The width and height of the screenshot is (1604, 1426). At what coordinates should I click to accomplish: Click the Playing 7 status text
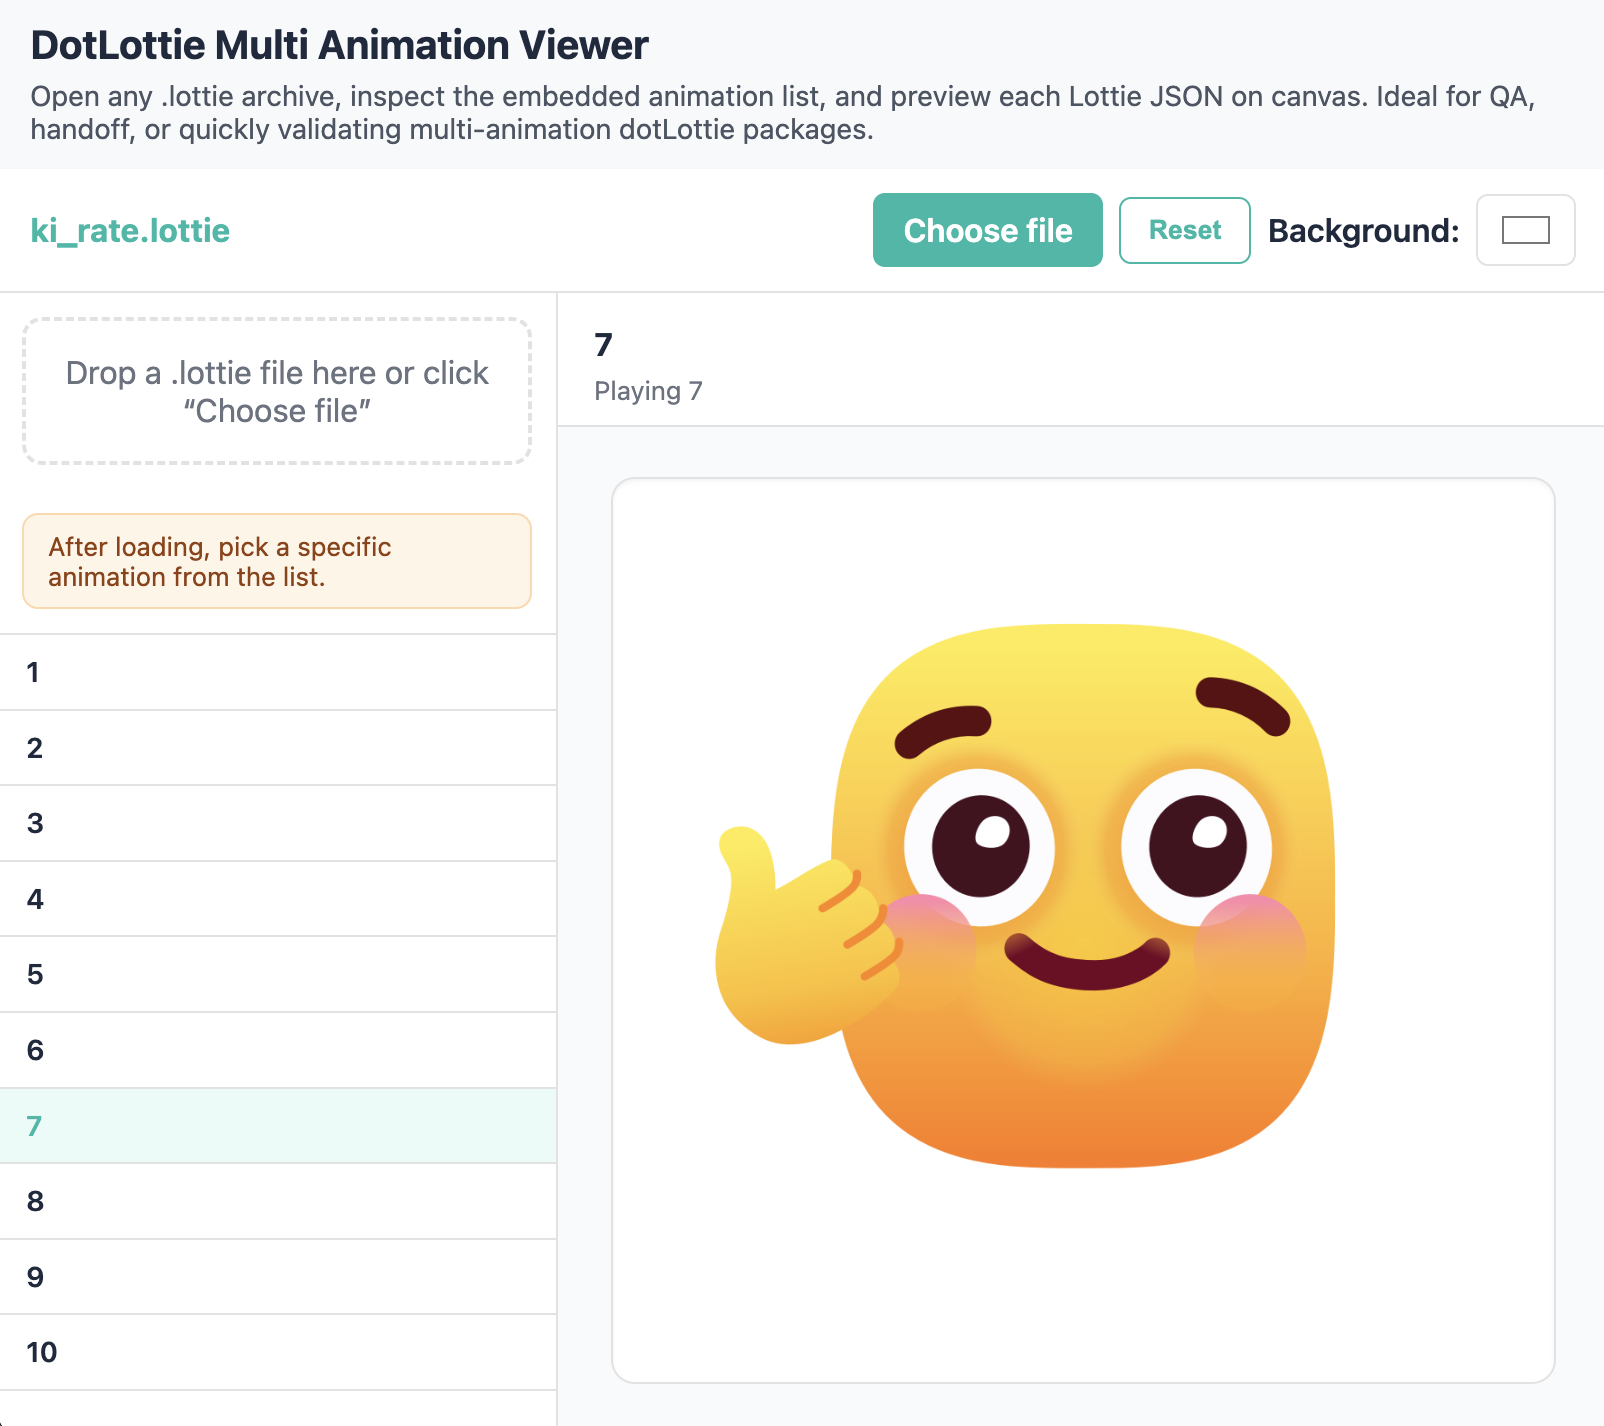(x=648, y=391)
